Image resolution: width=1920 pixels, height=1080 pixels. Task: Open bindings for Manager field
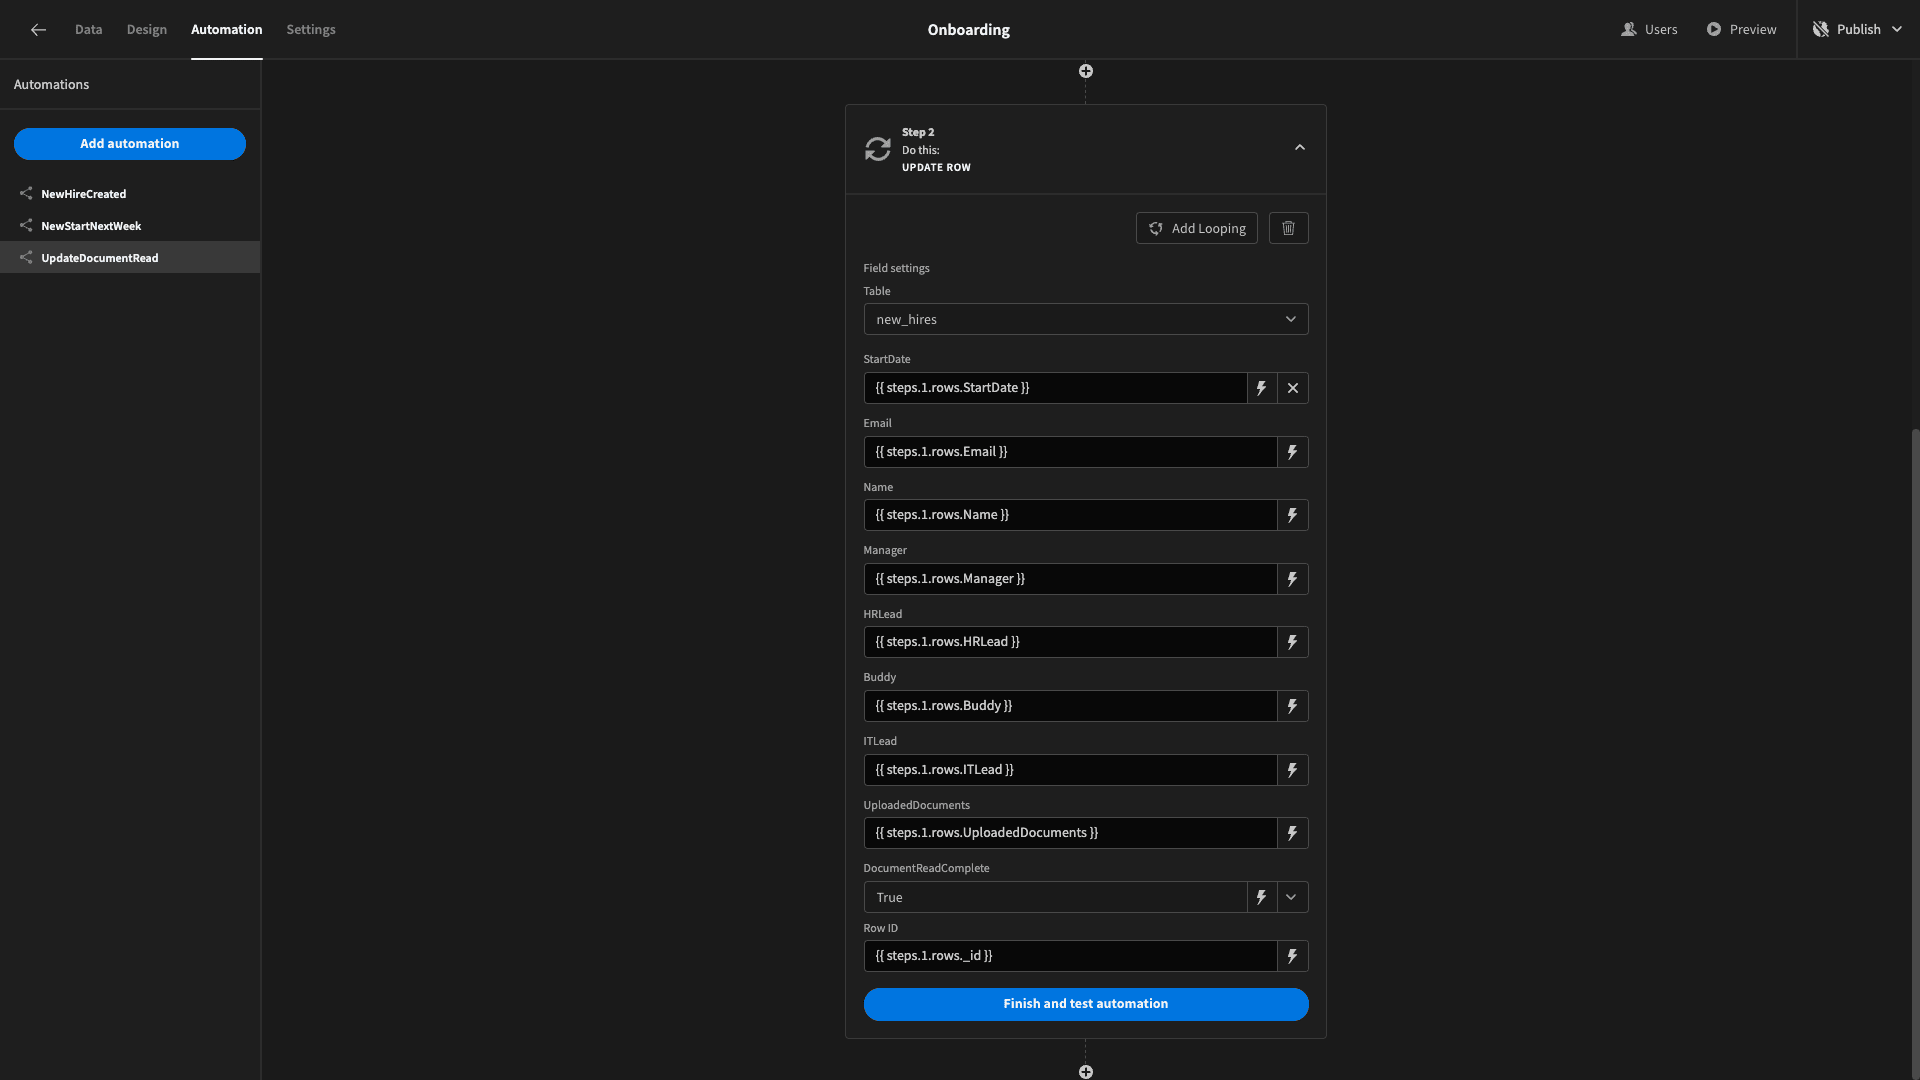point(1293,579)
